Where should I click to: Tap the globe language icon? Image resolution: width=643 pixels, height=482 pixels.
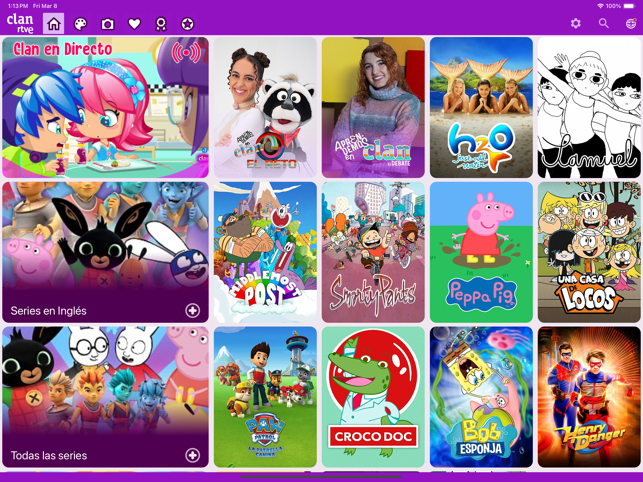click(631, 23)
